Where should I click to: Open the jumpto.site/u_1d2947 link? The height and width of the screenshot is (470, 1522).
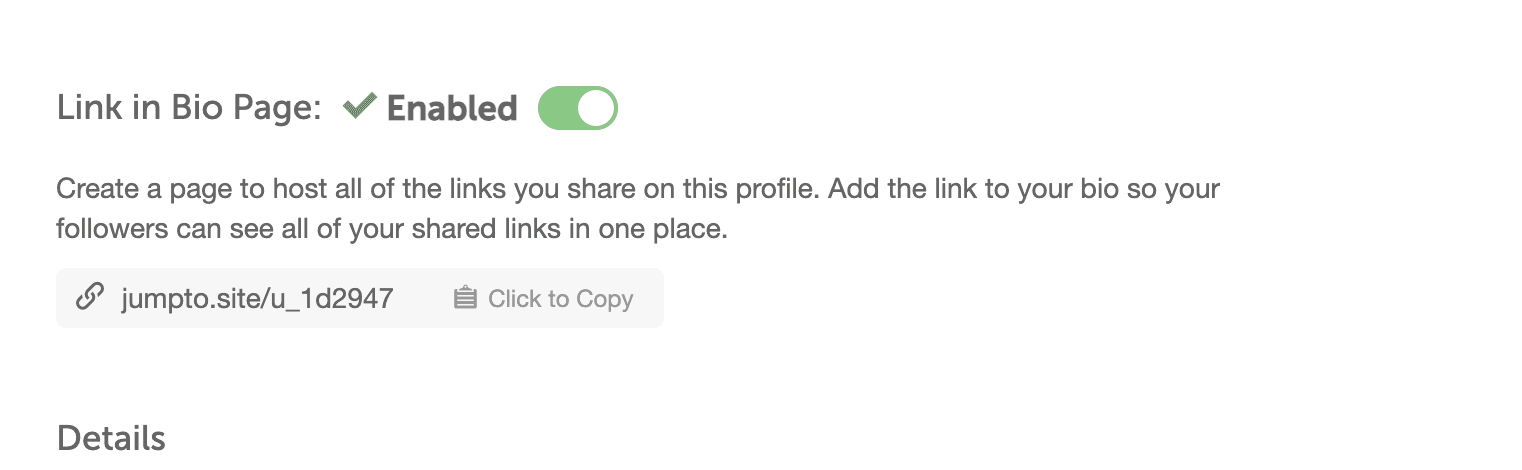257,298
